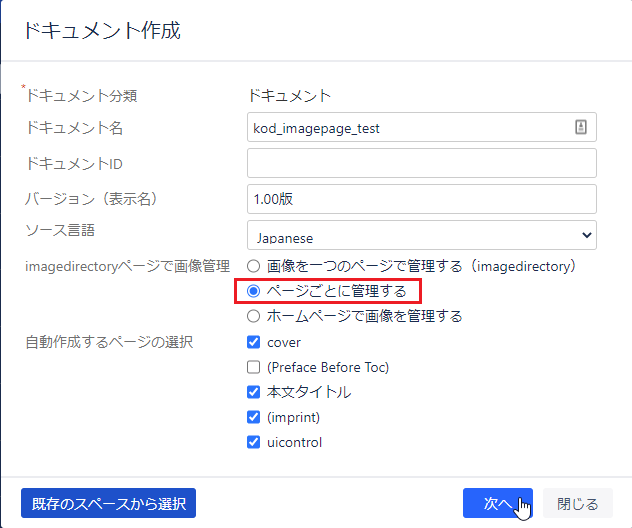632x528 pixels.
Task: Focus the empty ドキュメントID input field
Action: 421,163
